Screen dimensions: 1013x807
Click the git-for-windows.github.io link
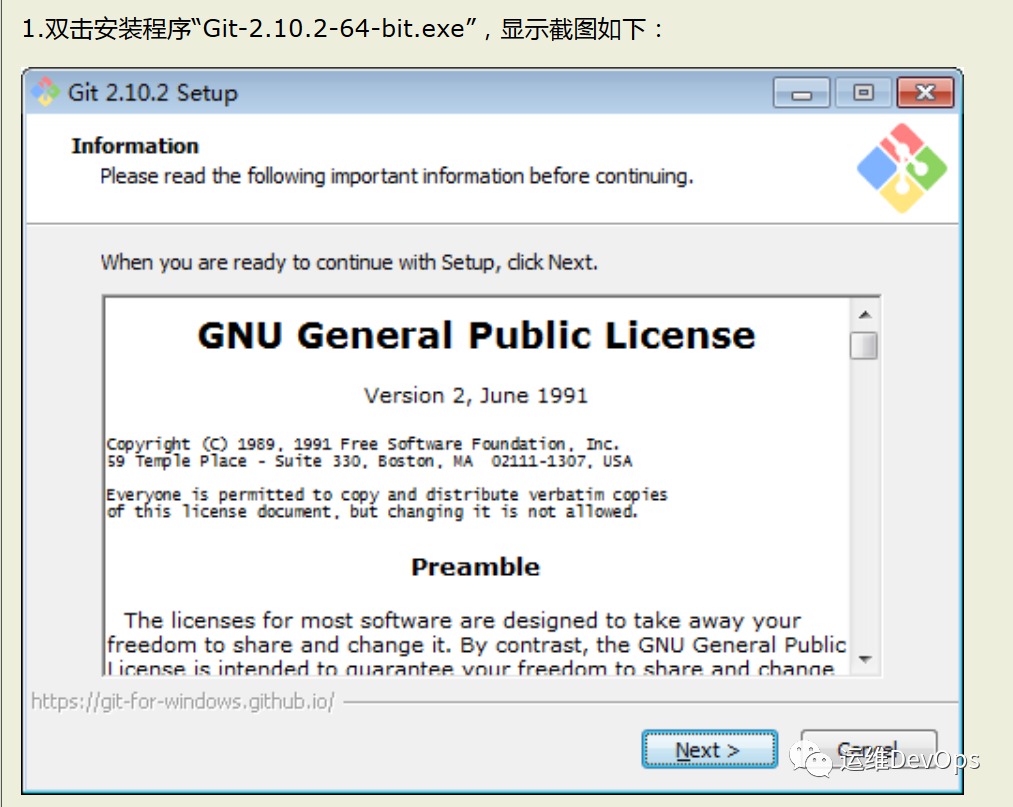click(x=183, y=702)
